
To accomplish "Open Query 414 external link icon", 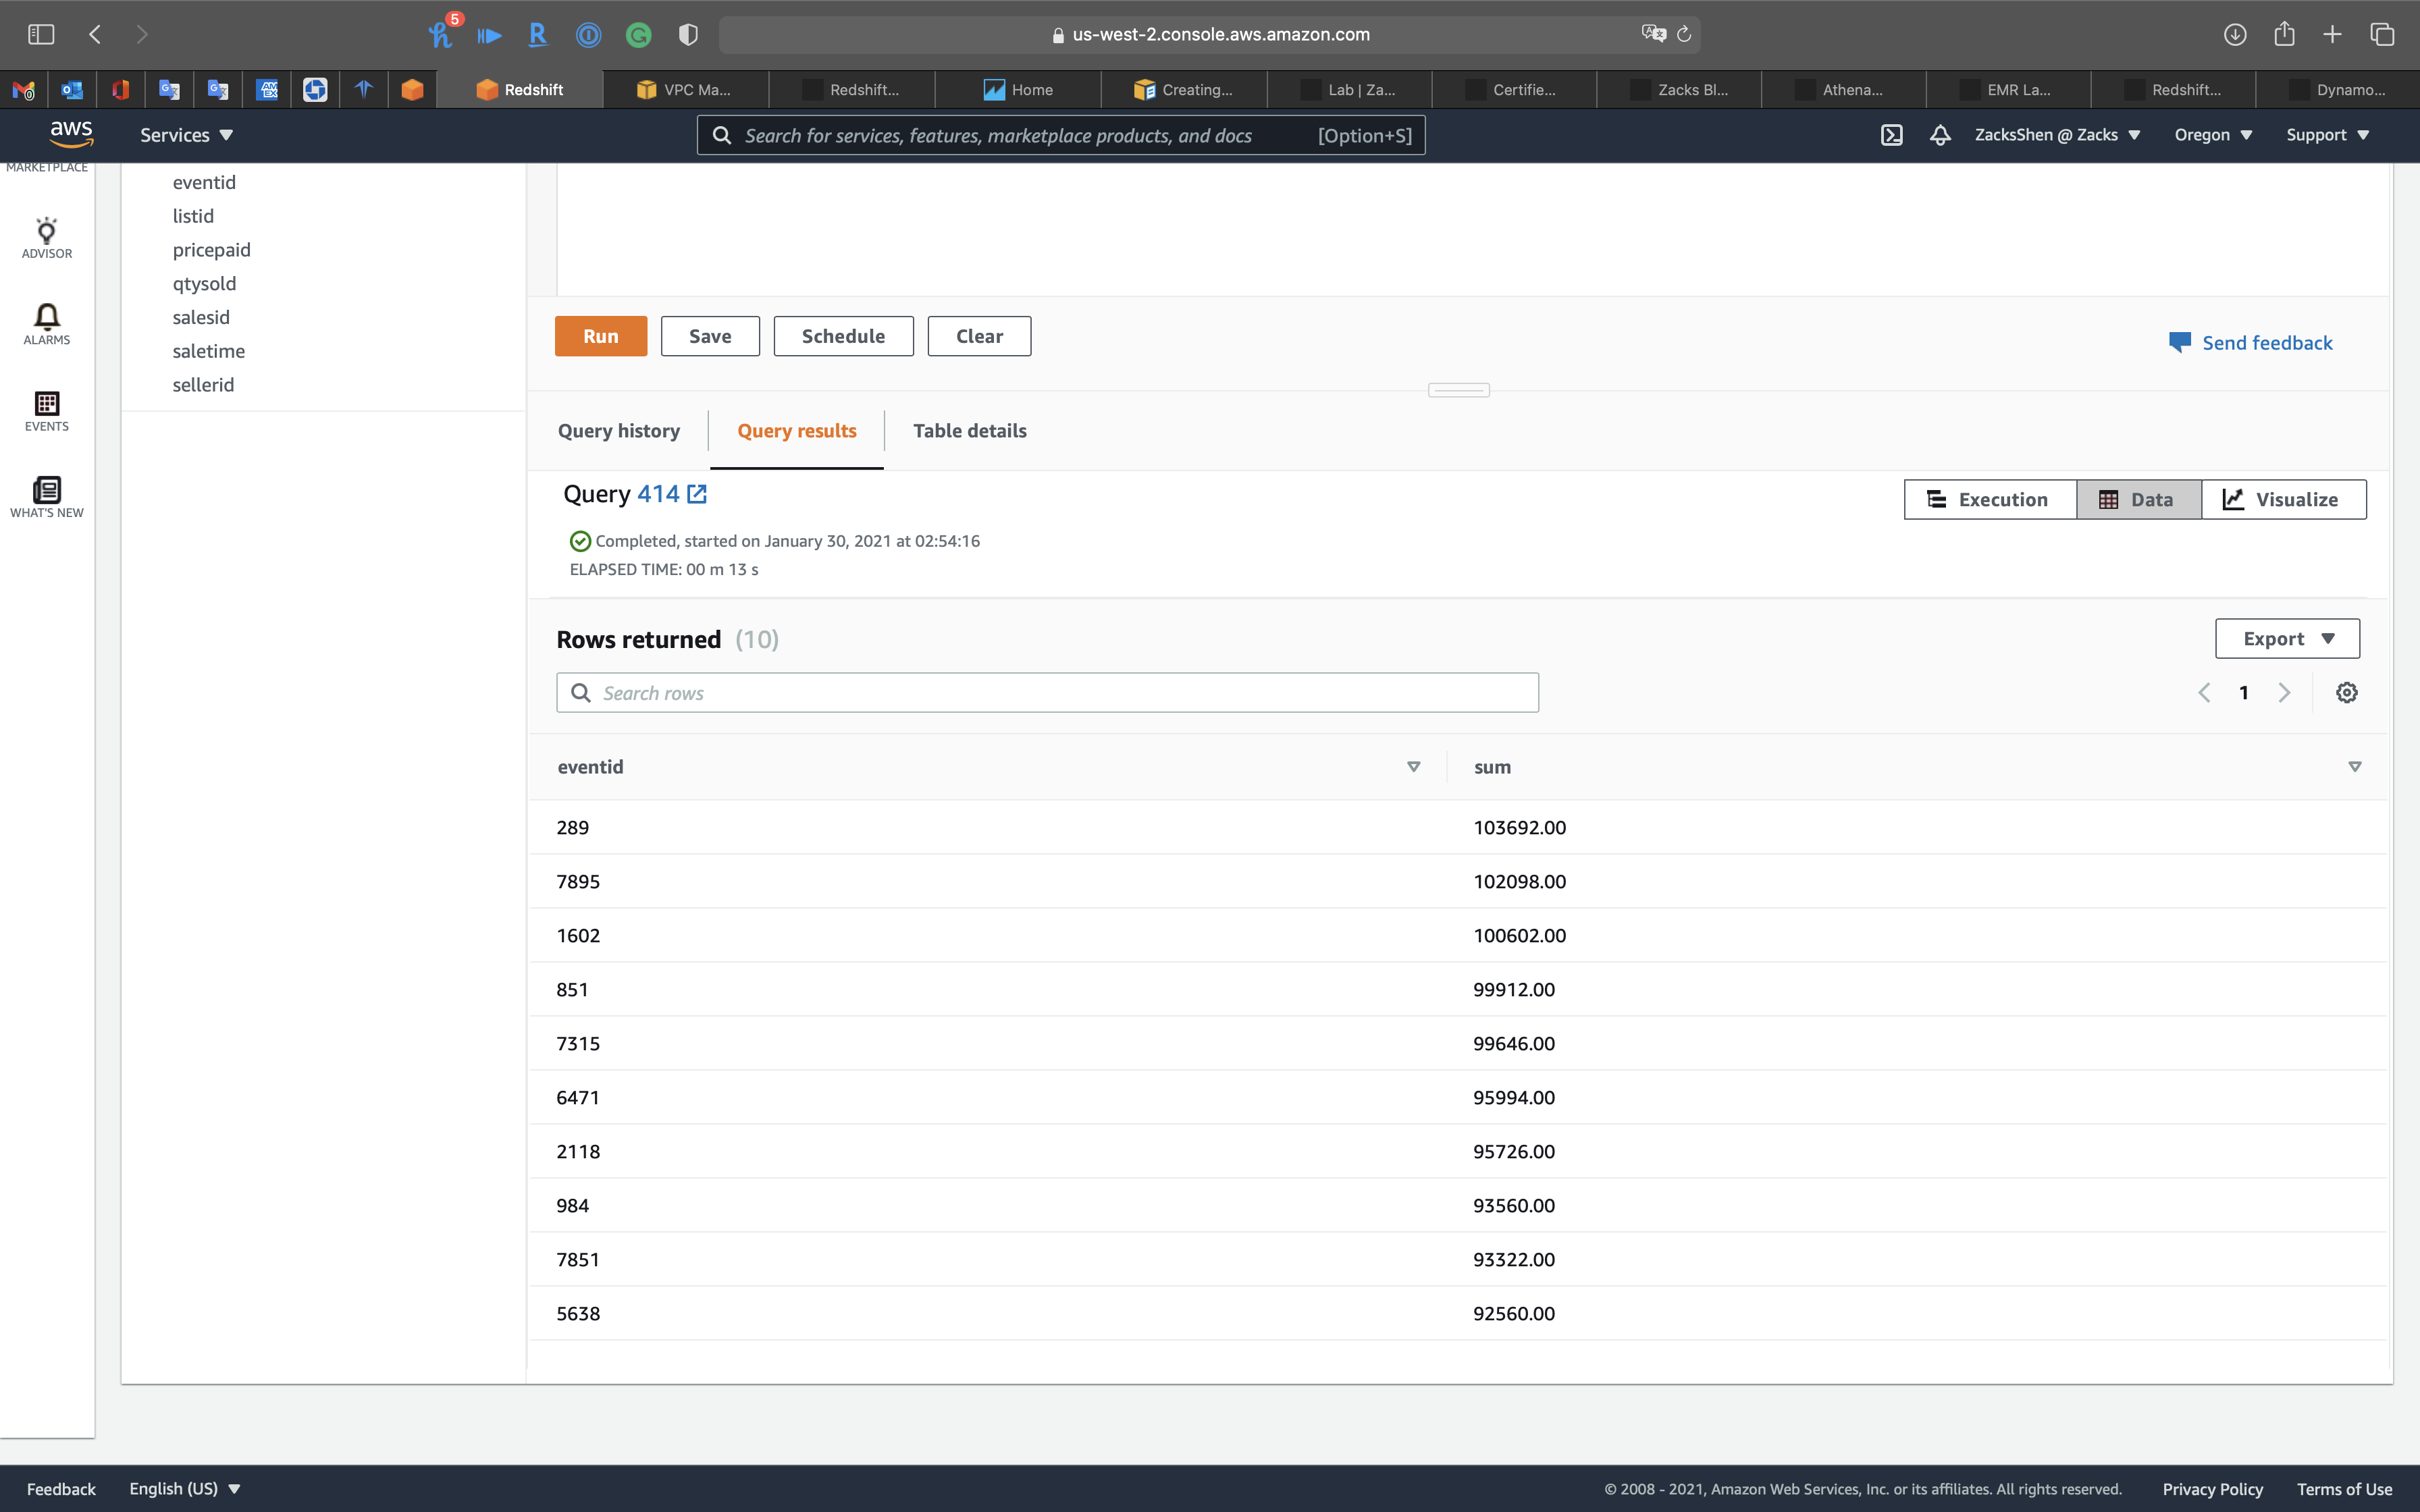I will (x=697, y=494).
